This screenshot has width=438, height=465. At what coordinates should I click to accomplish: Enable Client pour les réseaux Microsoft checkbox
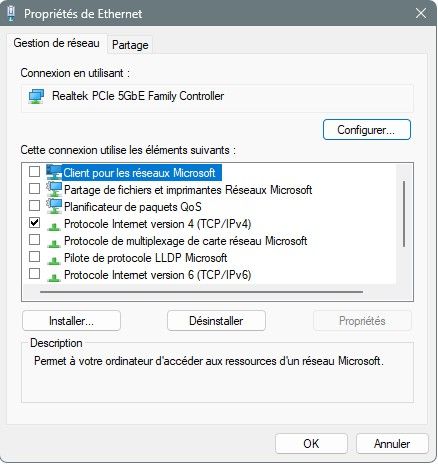[34, 172]
